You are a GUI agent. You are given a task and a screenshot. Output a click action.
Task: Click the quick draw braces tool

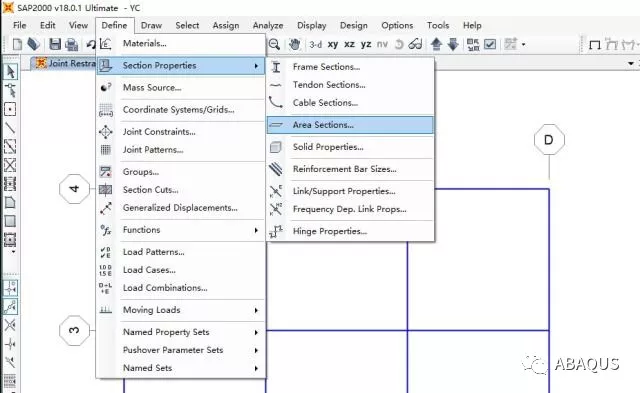tap(10, 165)
